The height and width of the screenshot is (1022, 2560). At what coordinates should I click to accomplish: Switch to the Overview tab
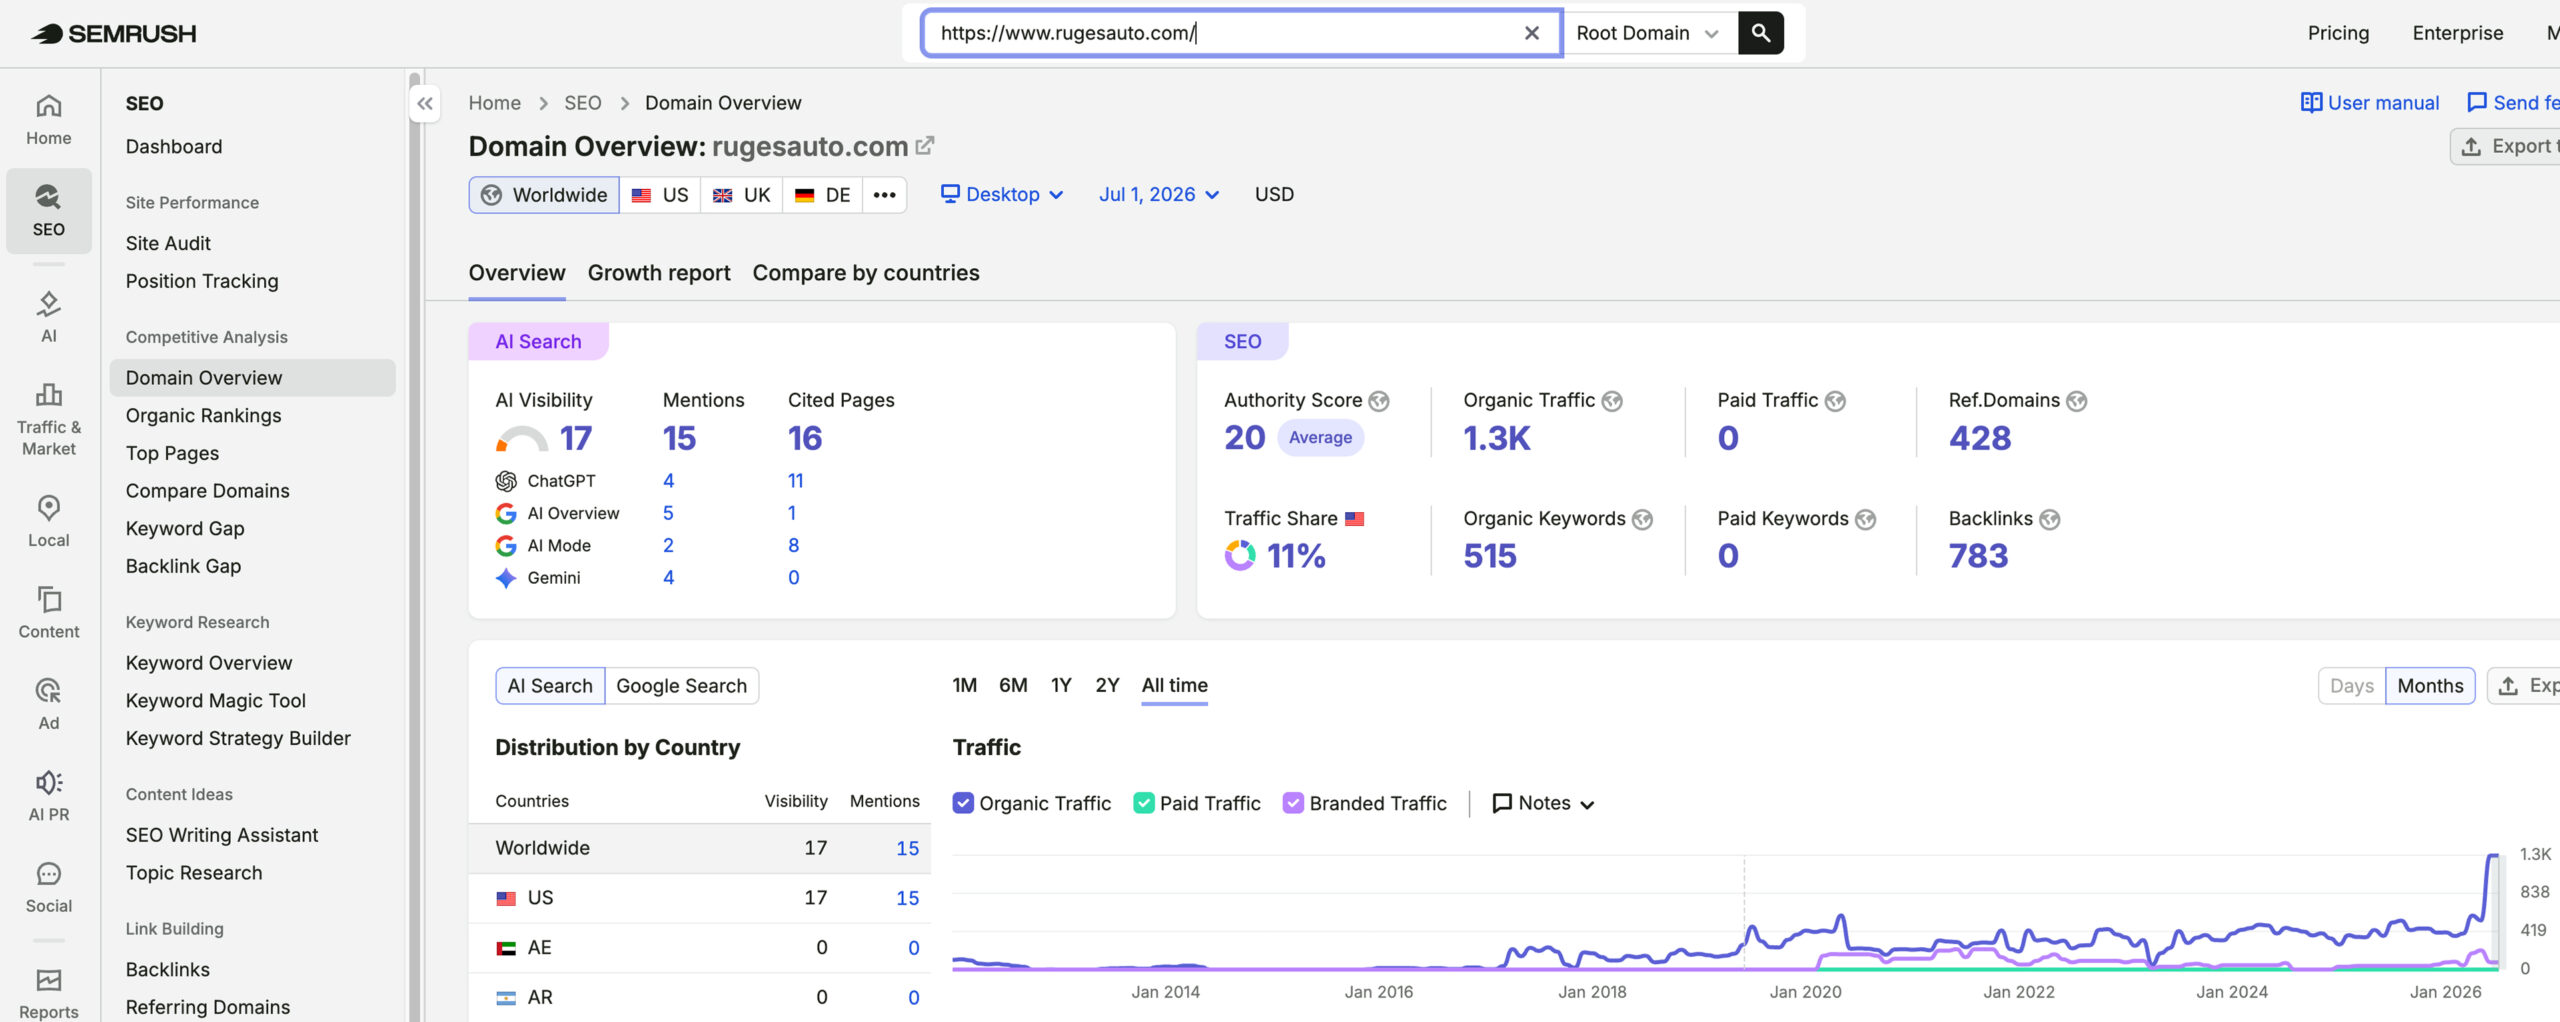click(x=517, y=273)
